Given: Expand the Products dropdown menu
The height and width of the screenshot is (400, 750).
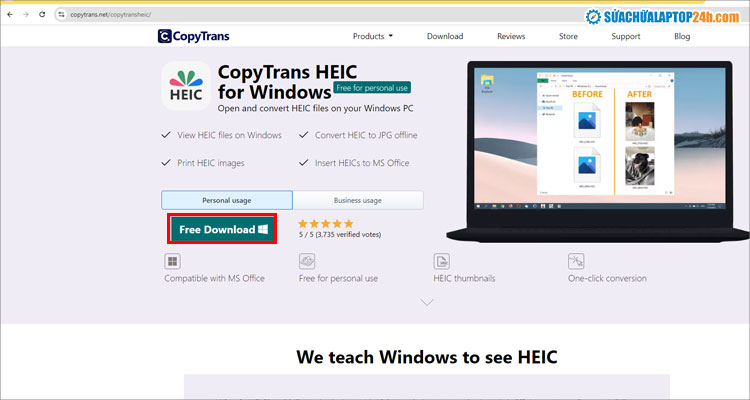Looking at the screenshot, I should click(x=372, y=36).
